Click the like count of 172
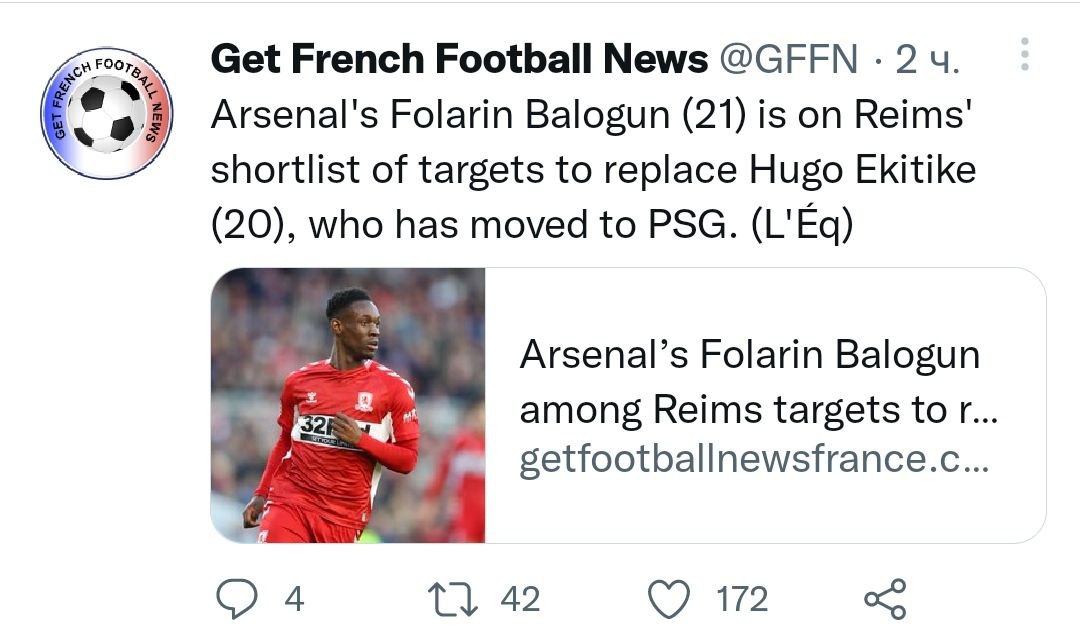 [742, 599]
